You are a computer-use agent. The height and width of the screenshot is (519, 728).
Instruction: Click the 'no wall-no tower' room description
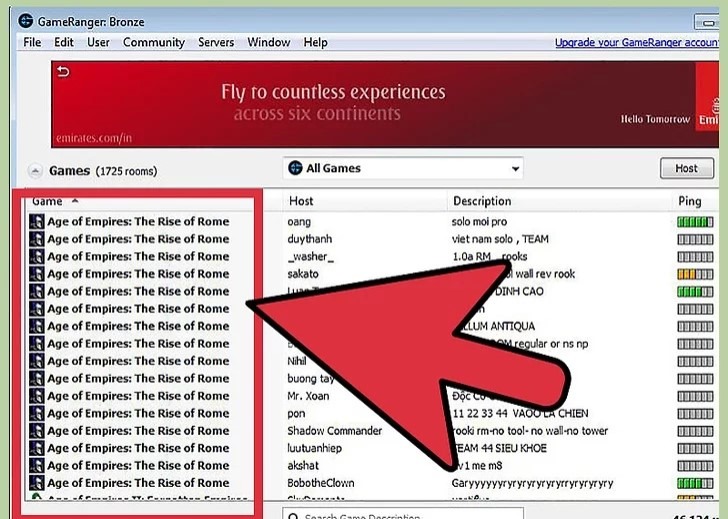point(529,431)
